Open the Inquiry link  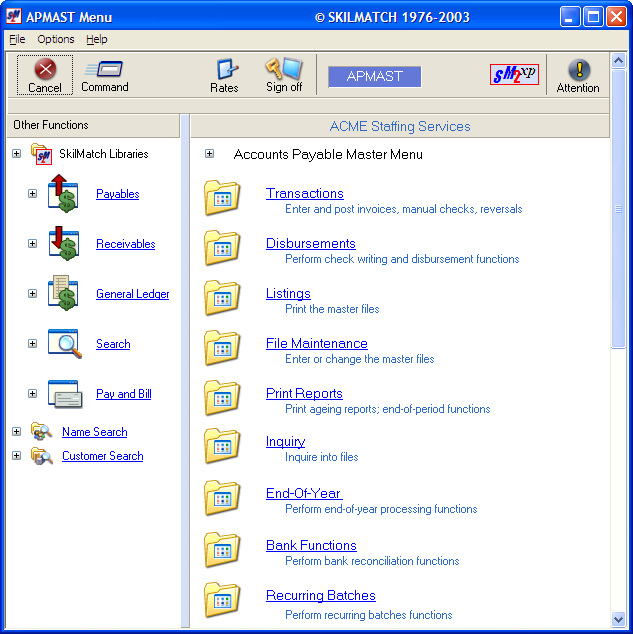point(285,442)
